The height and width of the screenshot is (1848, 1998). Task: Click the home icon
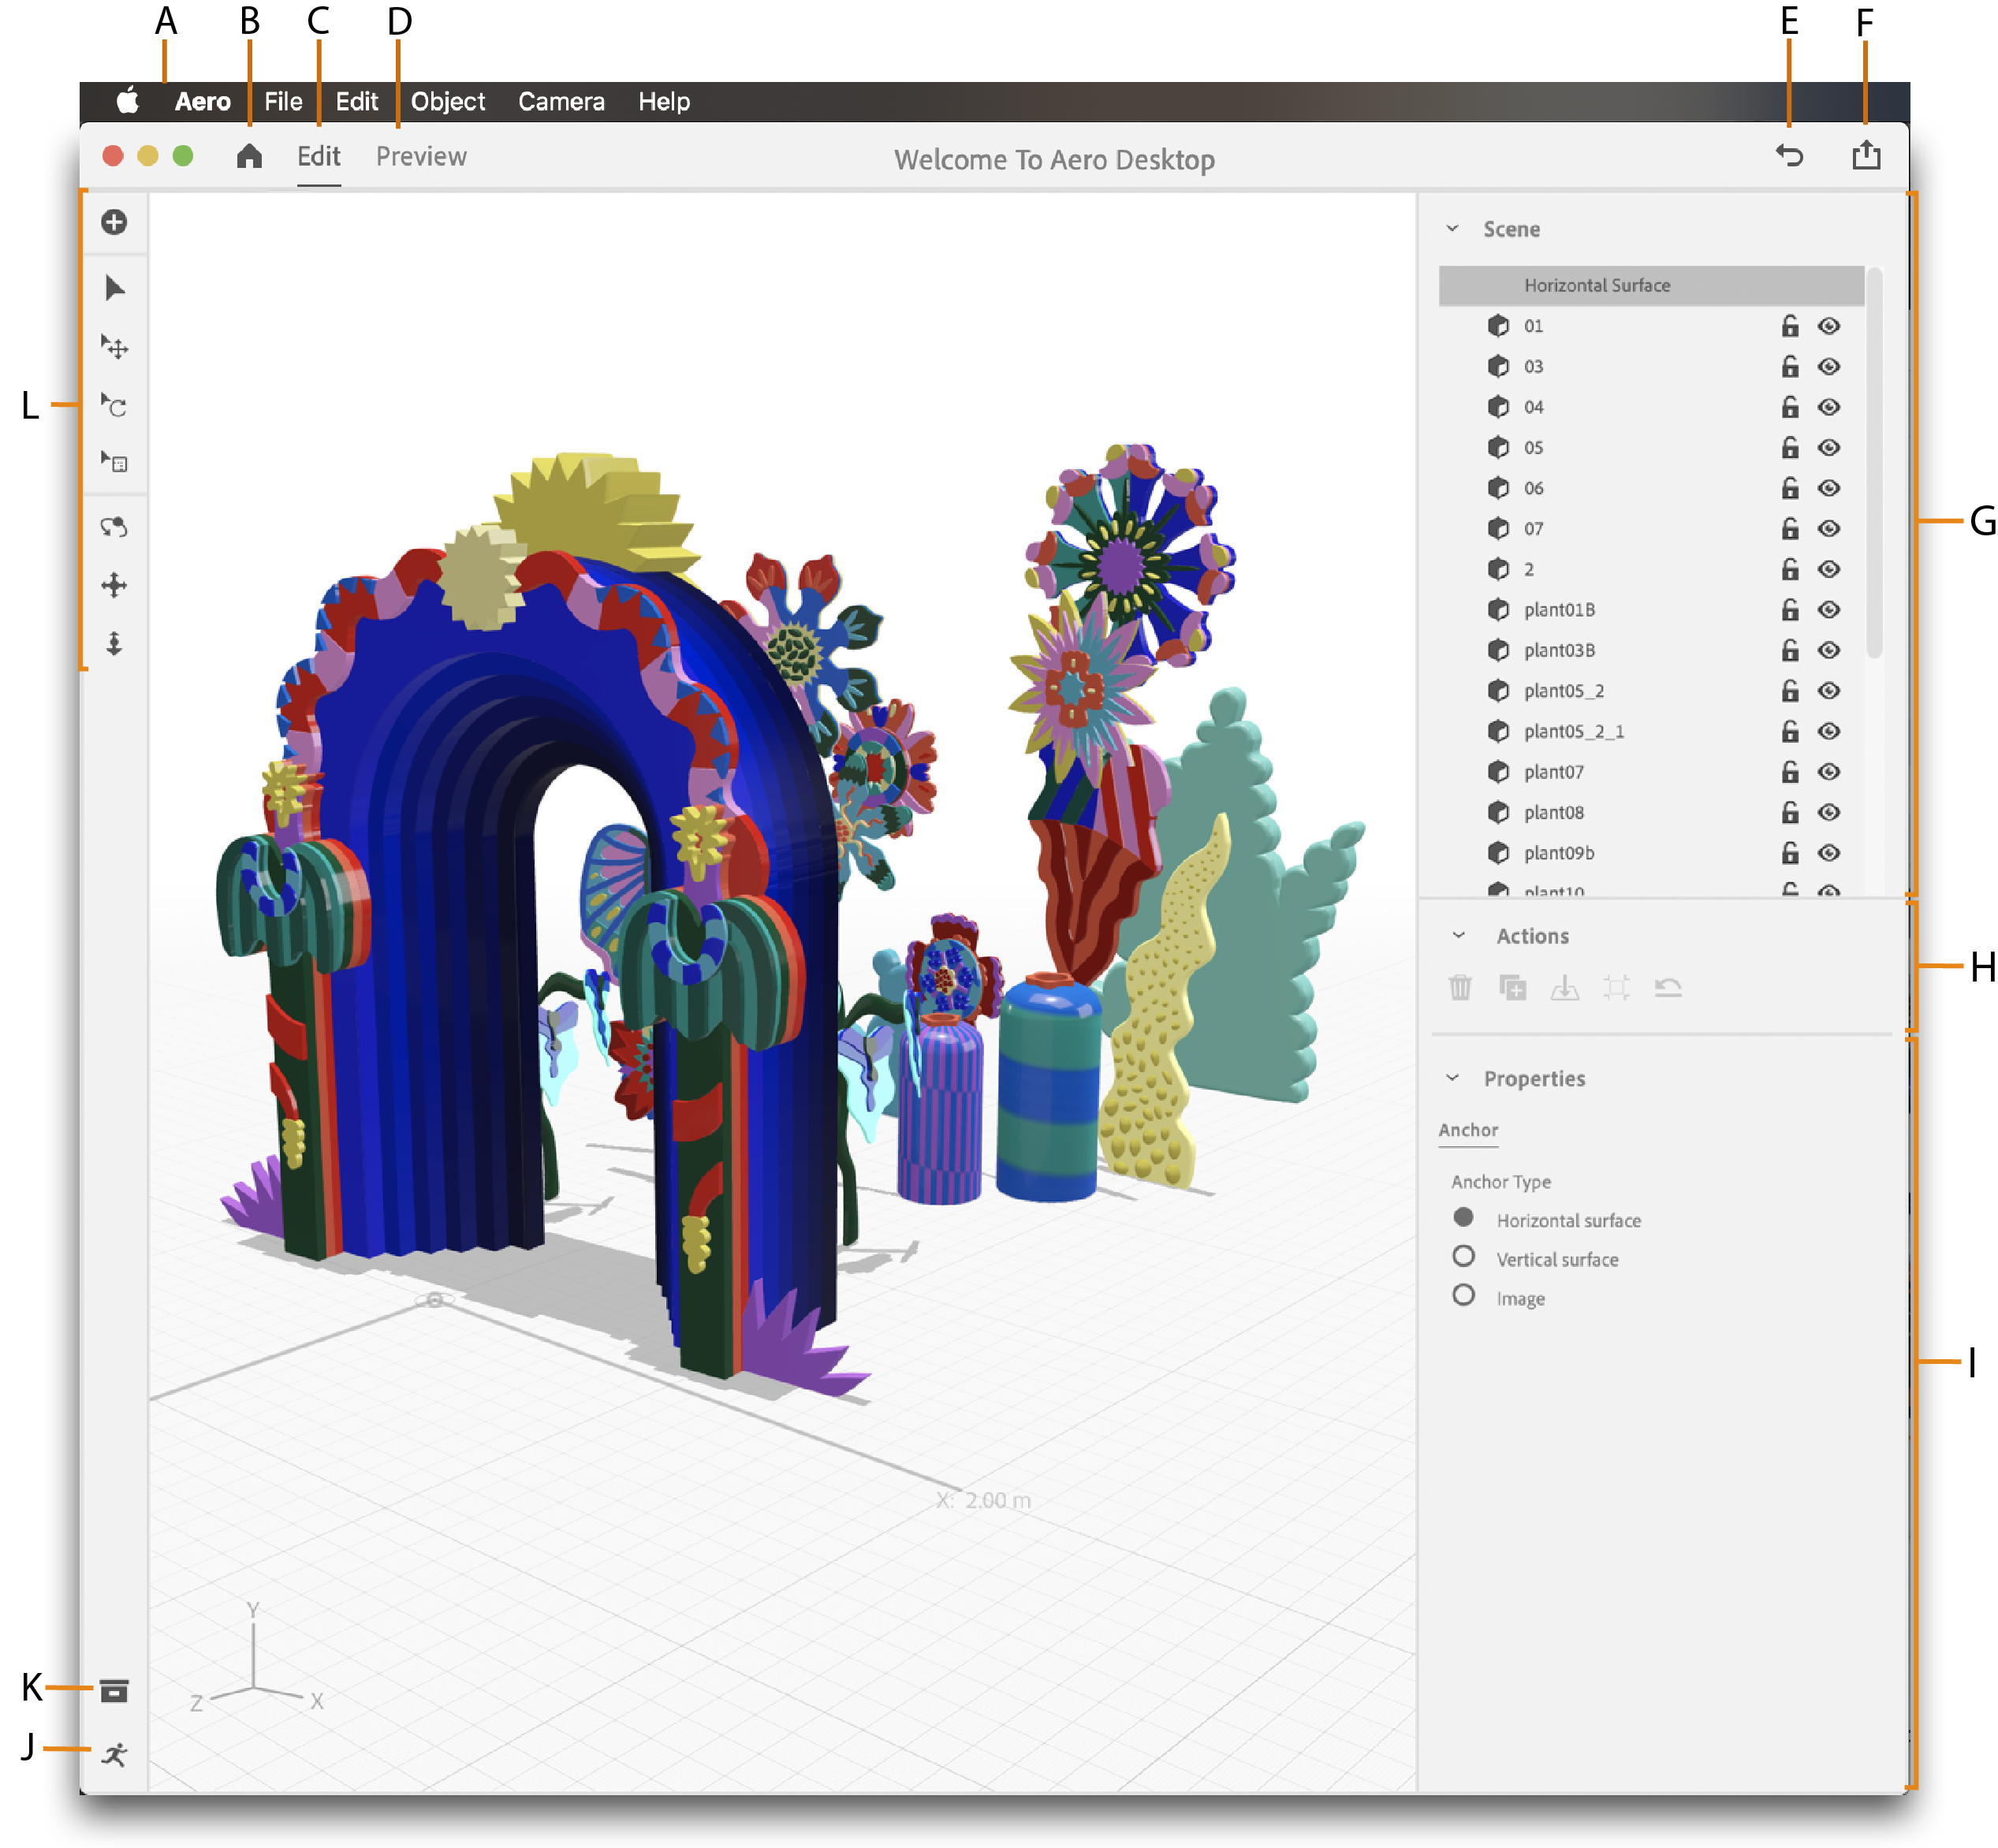pyautogui.click(x=249, y=156)
